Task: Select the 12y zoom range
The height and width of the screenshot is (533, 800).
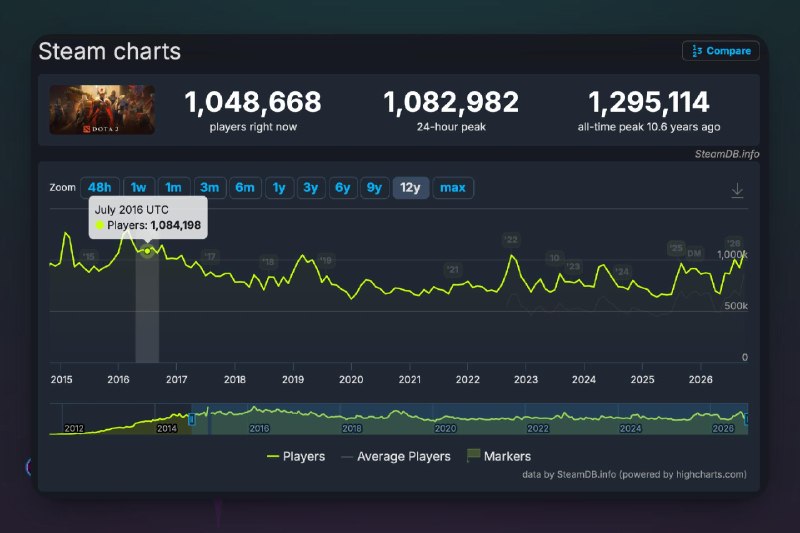Action: (x=411, y=188)
